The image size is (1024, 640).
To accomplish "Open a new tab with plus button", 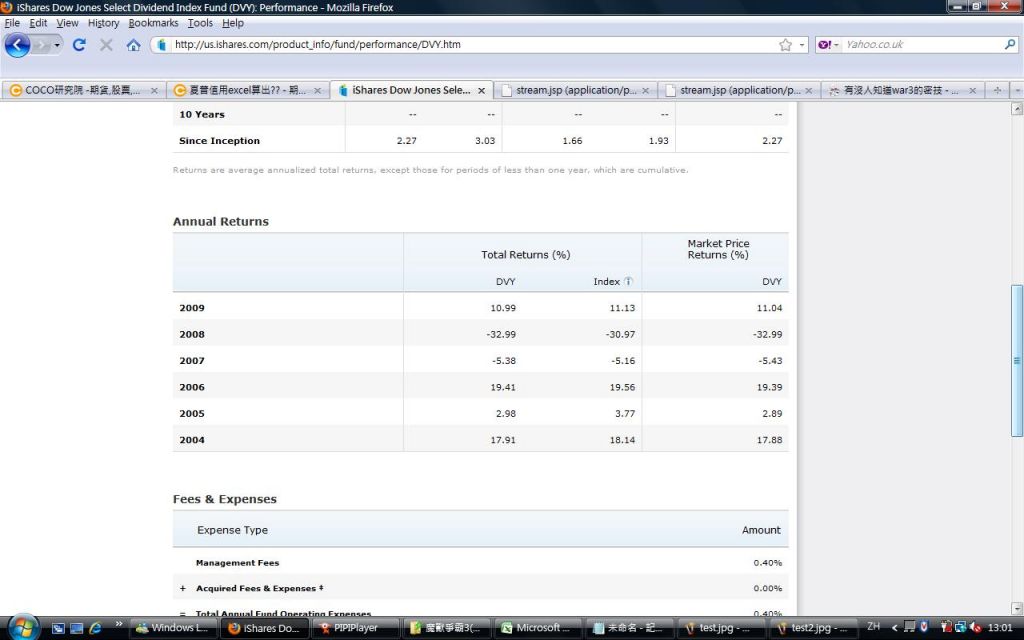I will (x=997, y=90).
